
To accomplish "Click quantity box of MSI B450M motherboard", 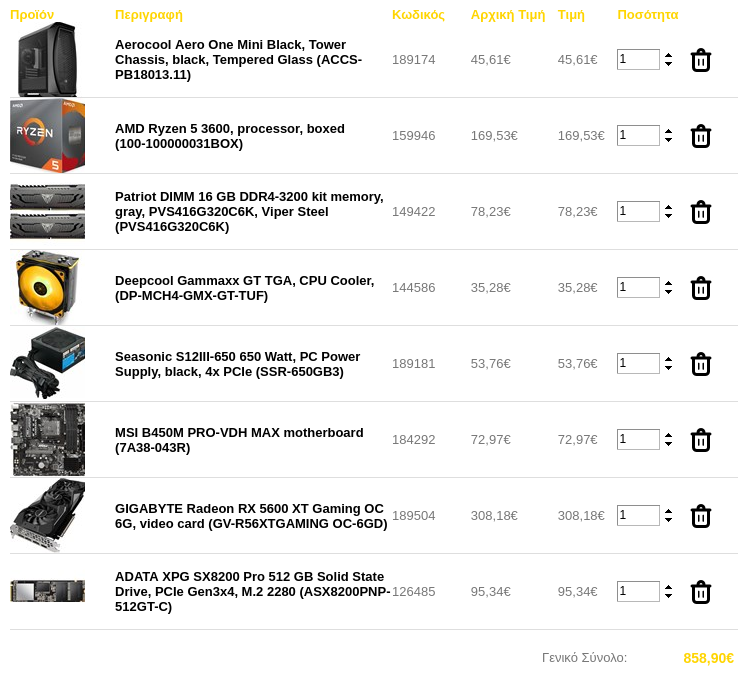I will [x=638, y=440].
